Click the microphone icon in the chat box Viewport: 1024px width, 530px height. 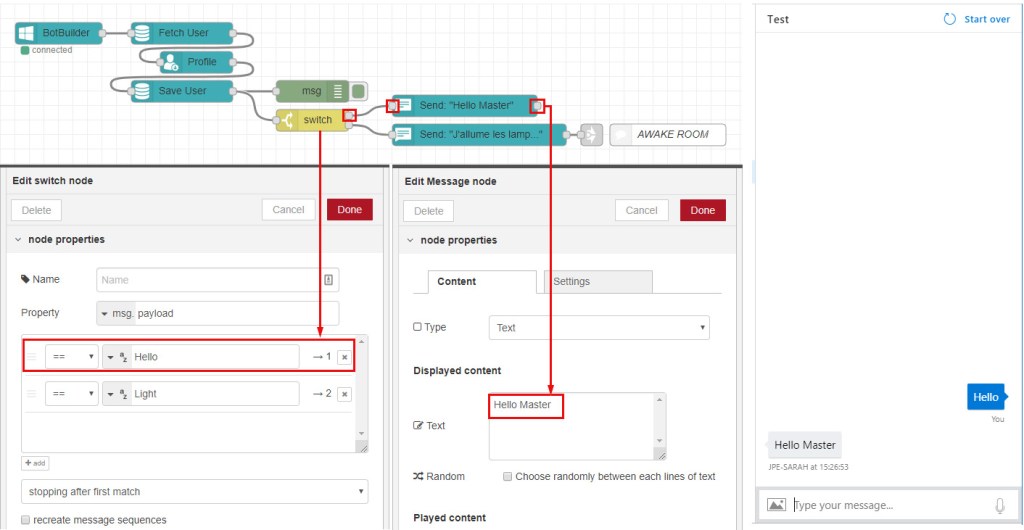(999, 506)
